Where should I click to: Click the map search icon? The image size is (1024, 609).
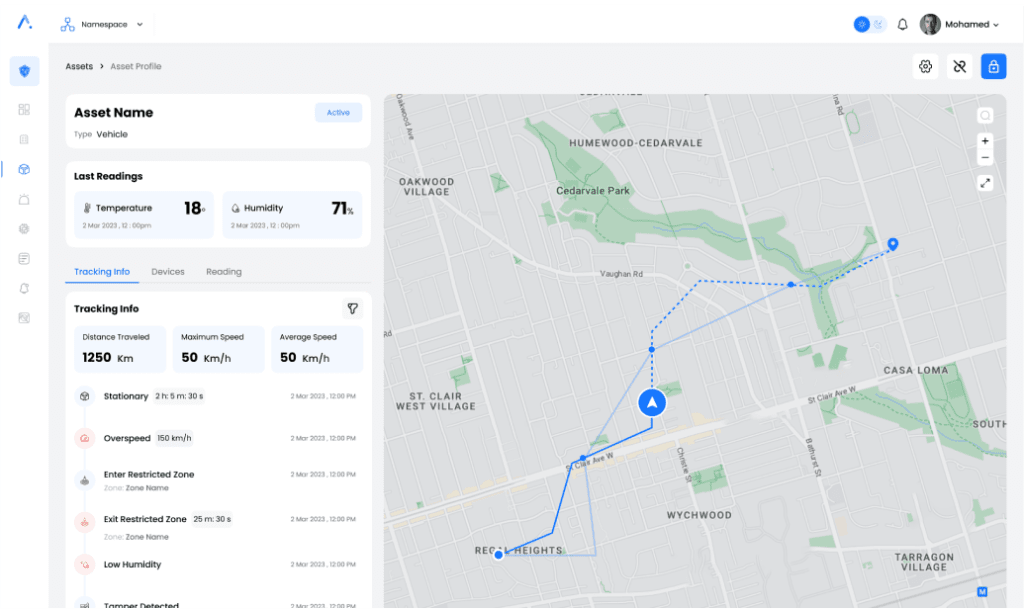tap(985, 116)
